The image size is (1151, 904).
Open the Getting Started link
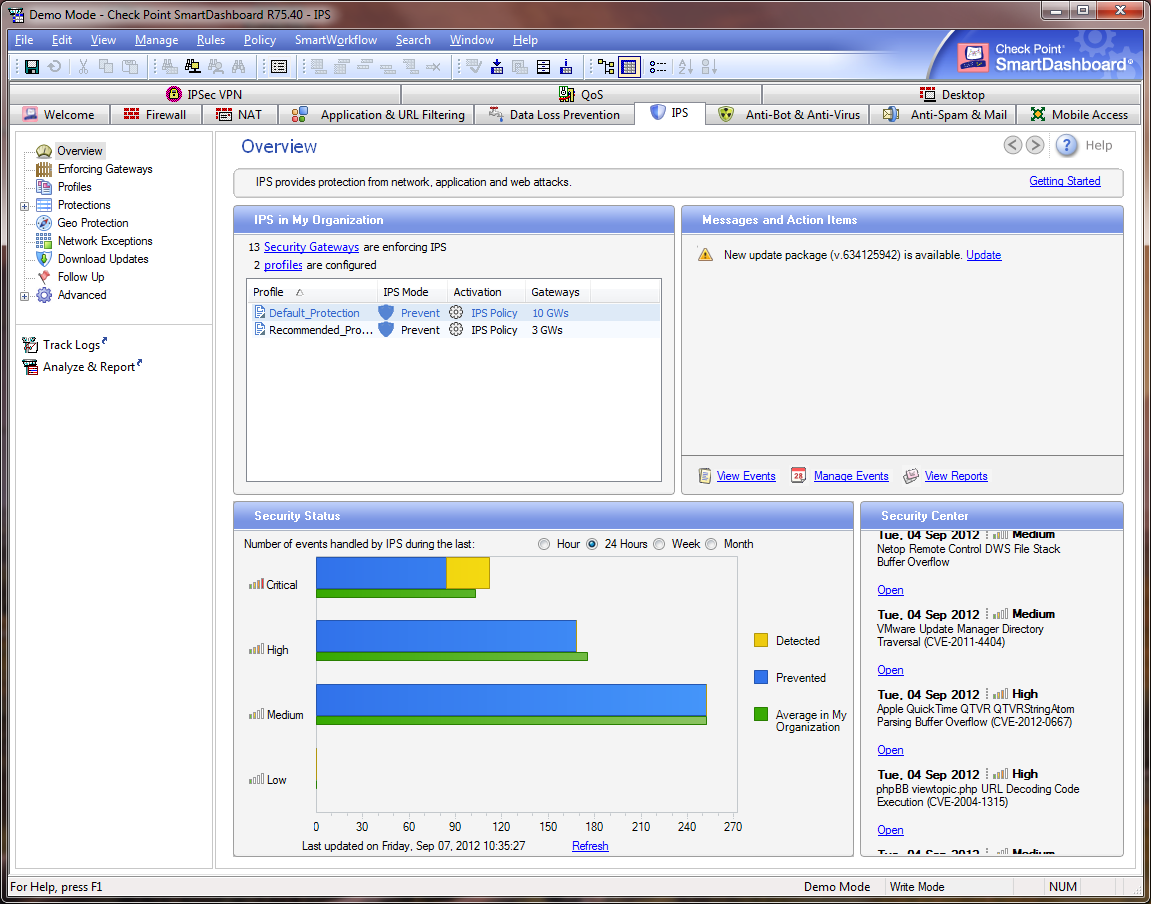coord(1064,181)
